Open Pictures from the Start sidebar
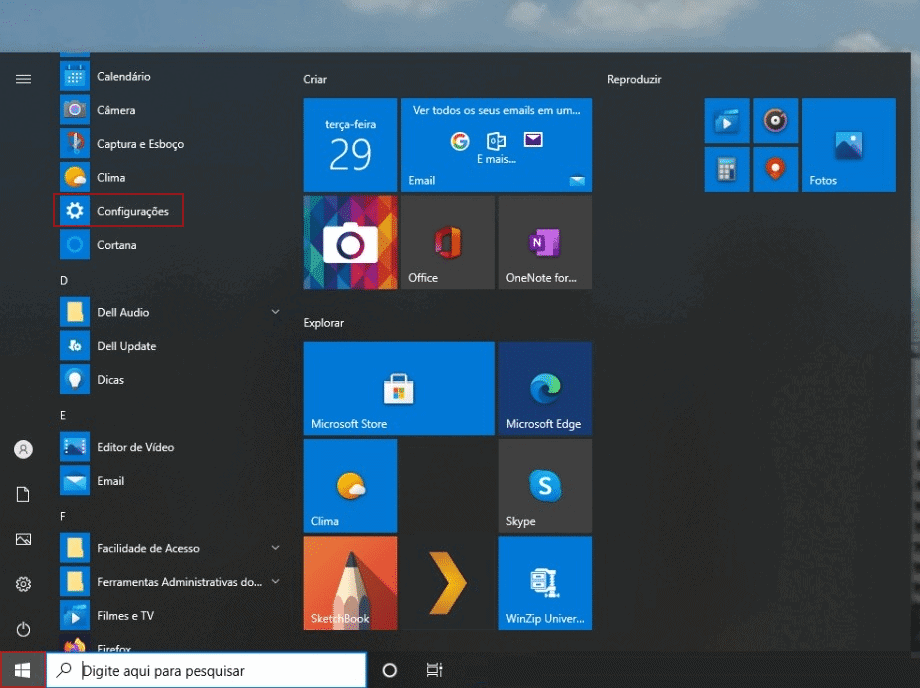Image resolution: width=920 pixels, height=688 pixels. pyautogui.click(x=23, y=539)
